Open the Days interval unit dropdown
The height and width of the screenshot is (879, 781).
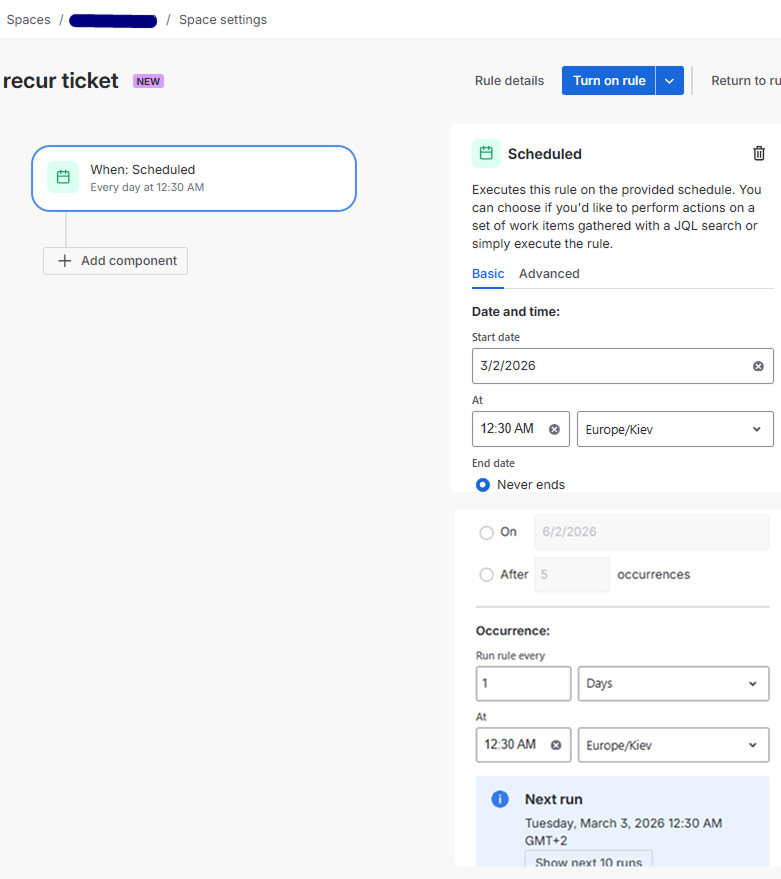coord(673,684)
